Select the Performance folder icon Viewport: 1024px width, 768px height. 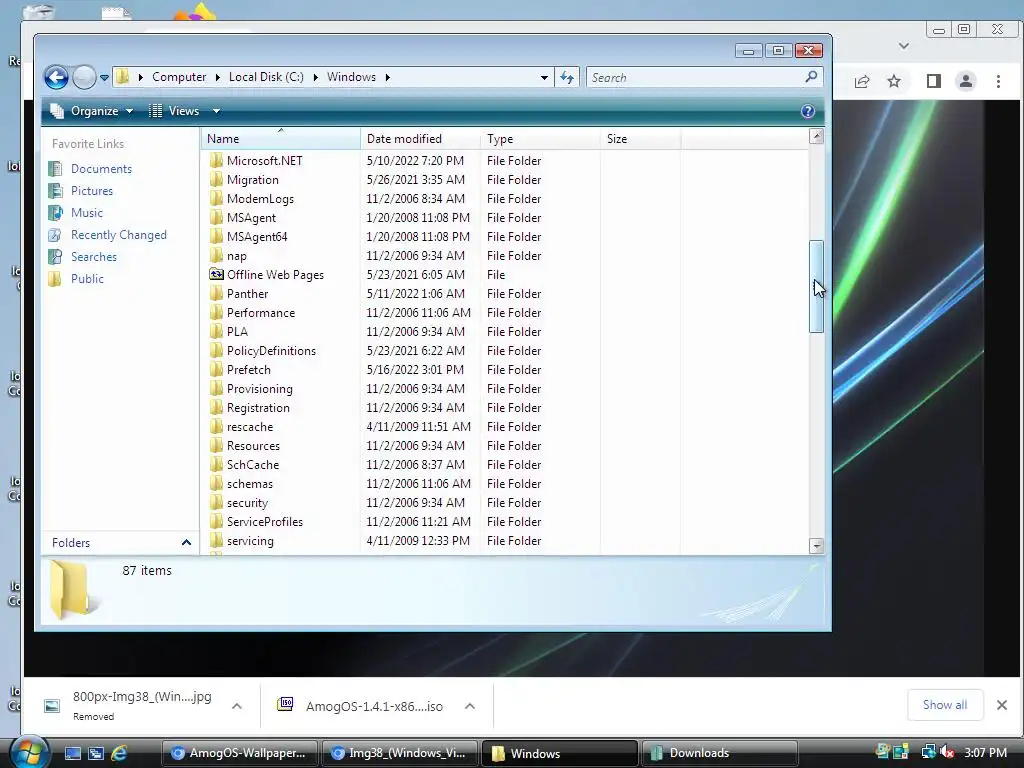point(217,313)
